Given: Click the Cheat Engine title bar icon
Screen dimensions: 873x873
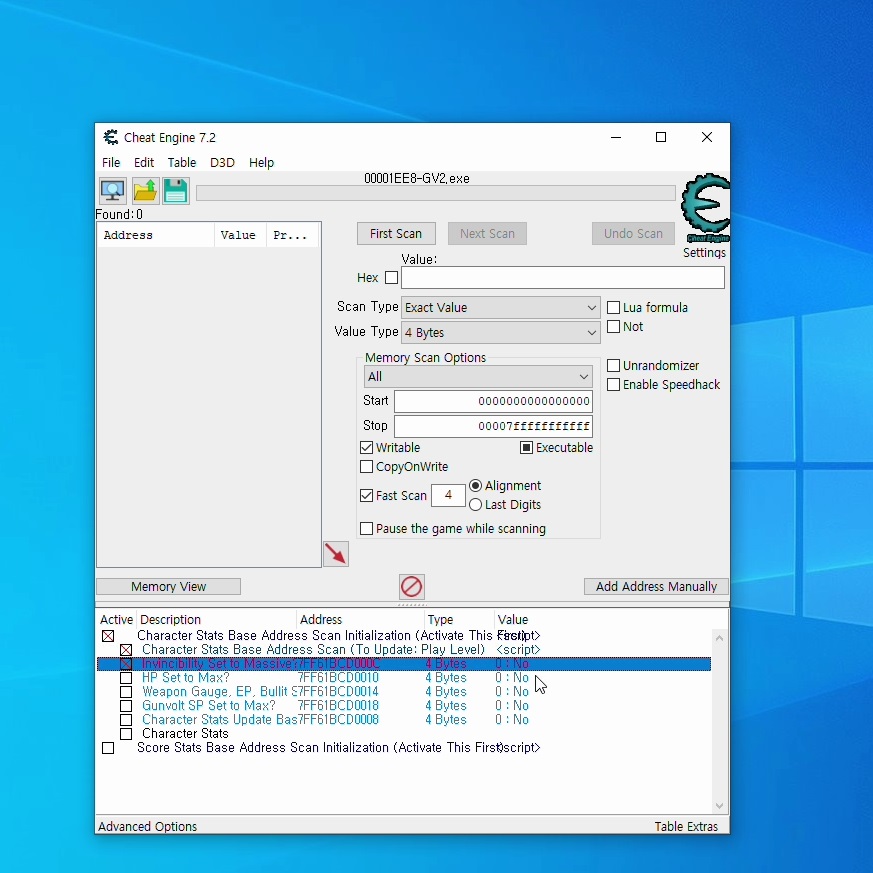Looking at the screenshot, I should [111, 138].
